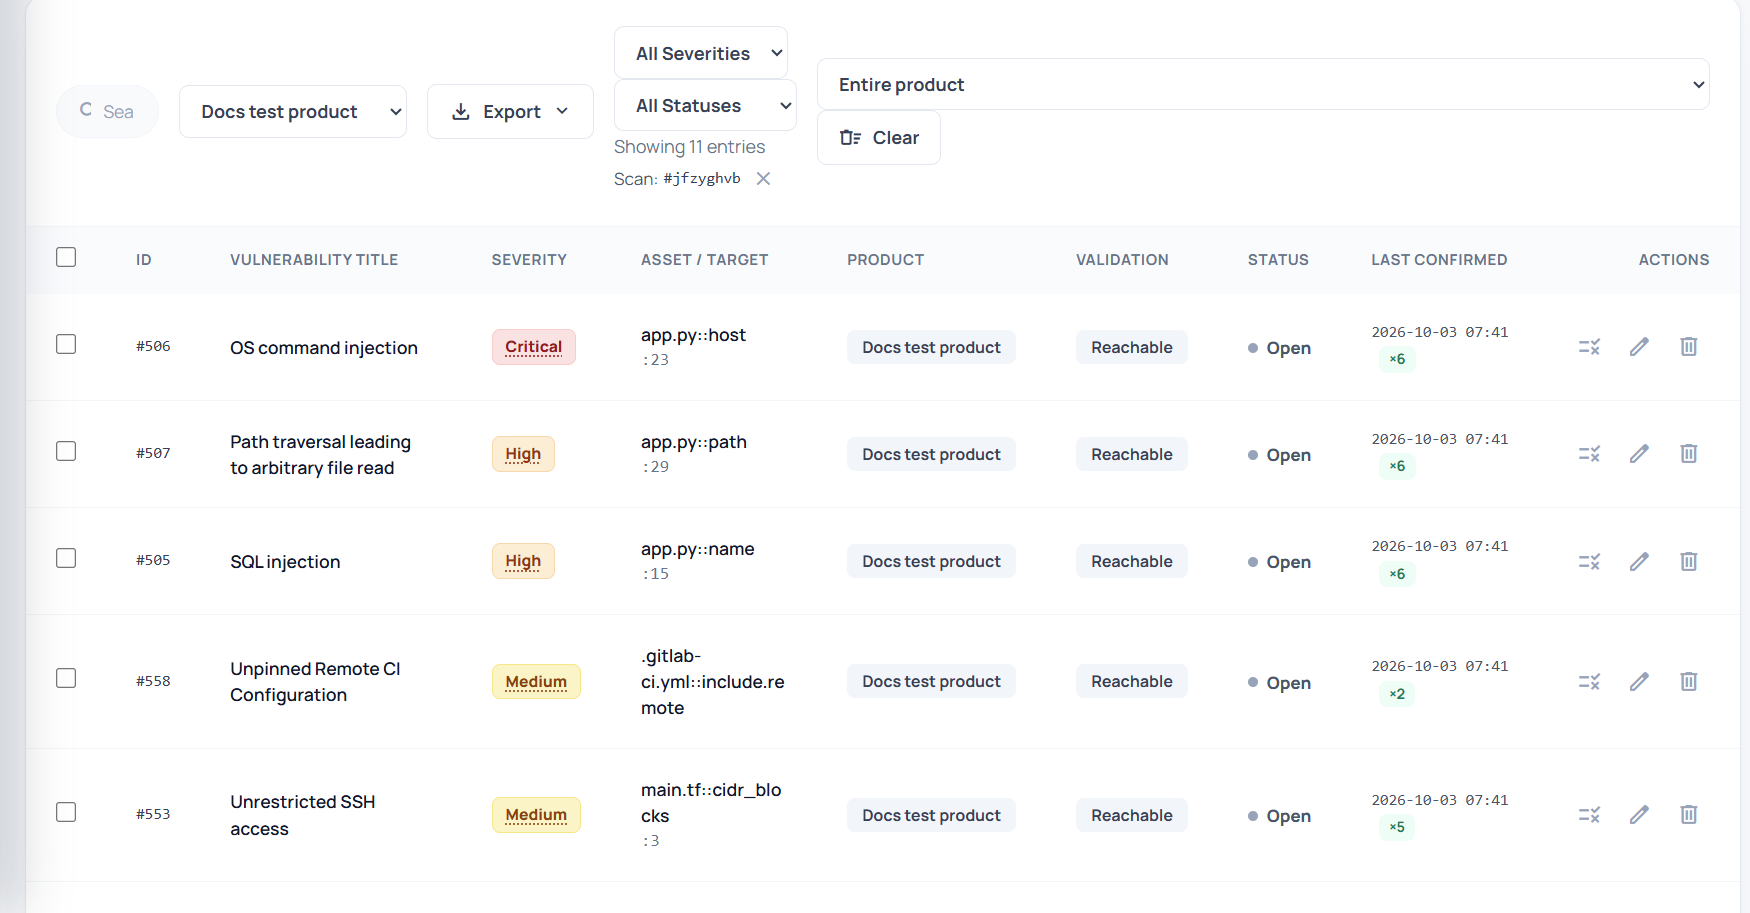Image resolution: width=1750 pixels, height=913 pixels.
Task: Open the All Statuses filter
Action: pos(705,105)
